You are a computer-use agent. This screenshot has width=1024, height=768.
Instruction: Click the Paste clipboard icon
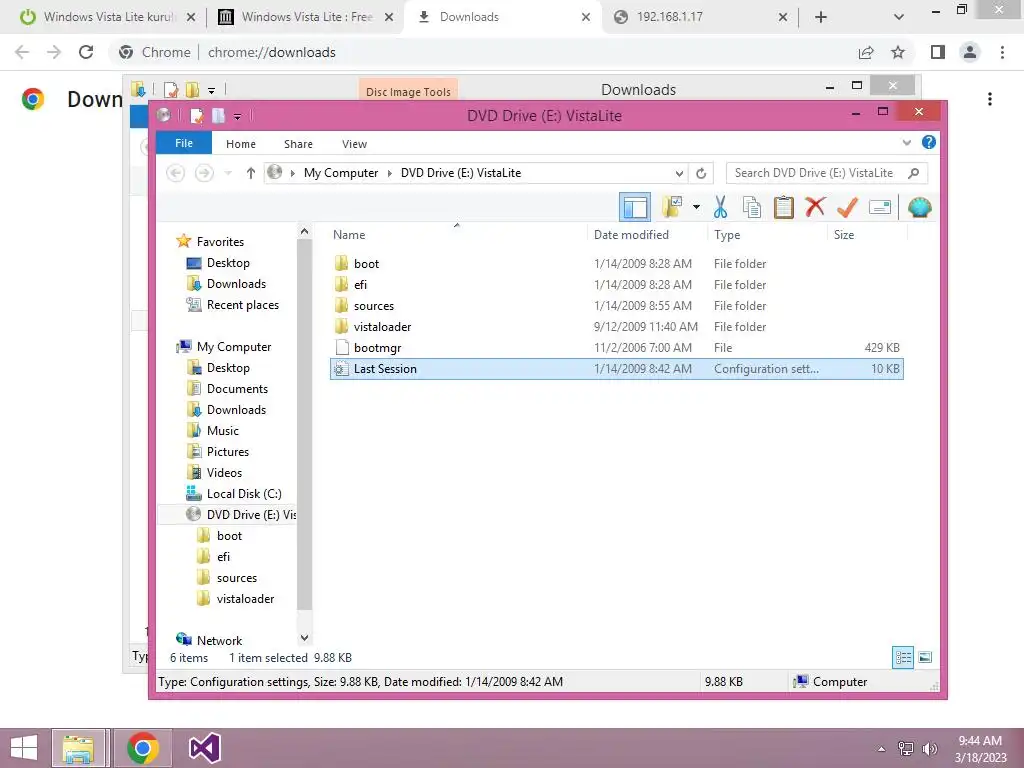pyautogui.click(x=784, y=208)
